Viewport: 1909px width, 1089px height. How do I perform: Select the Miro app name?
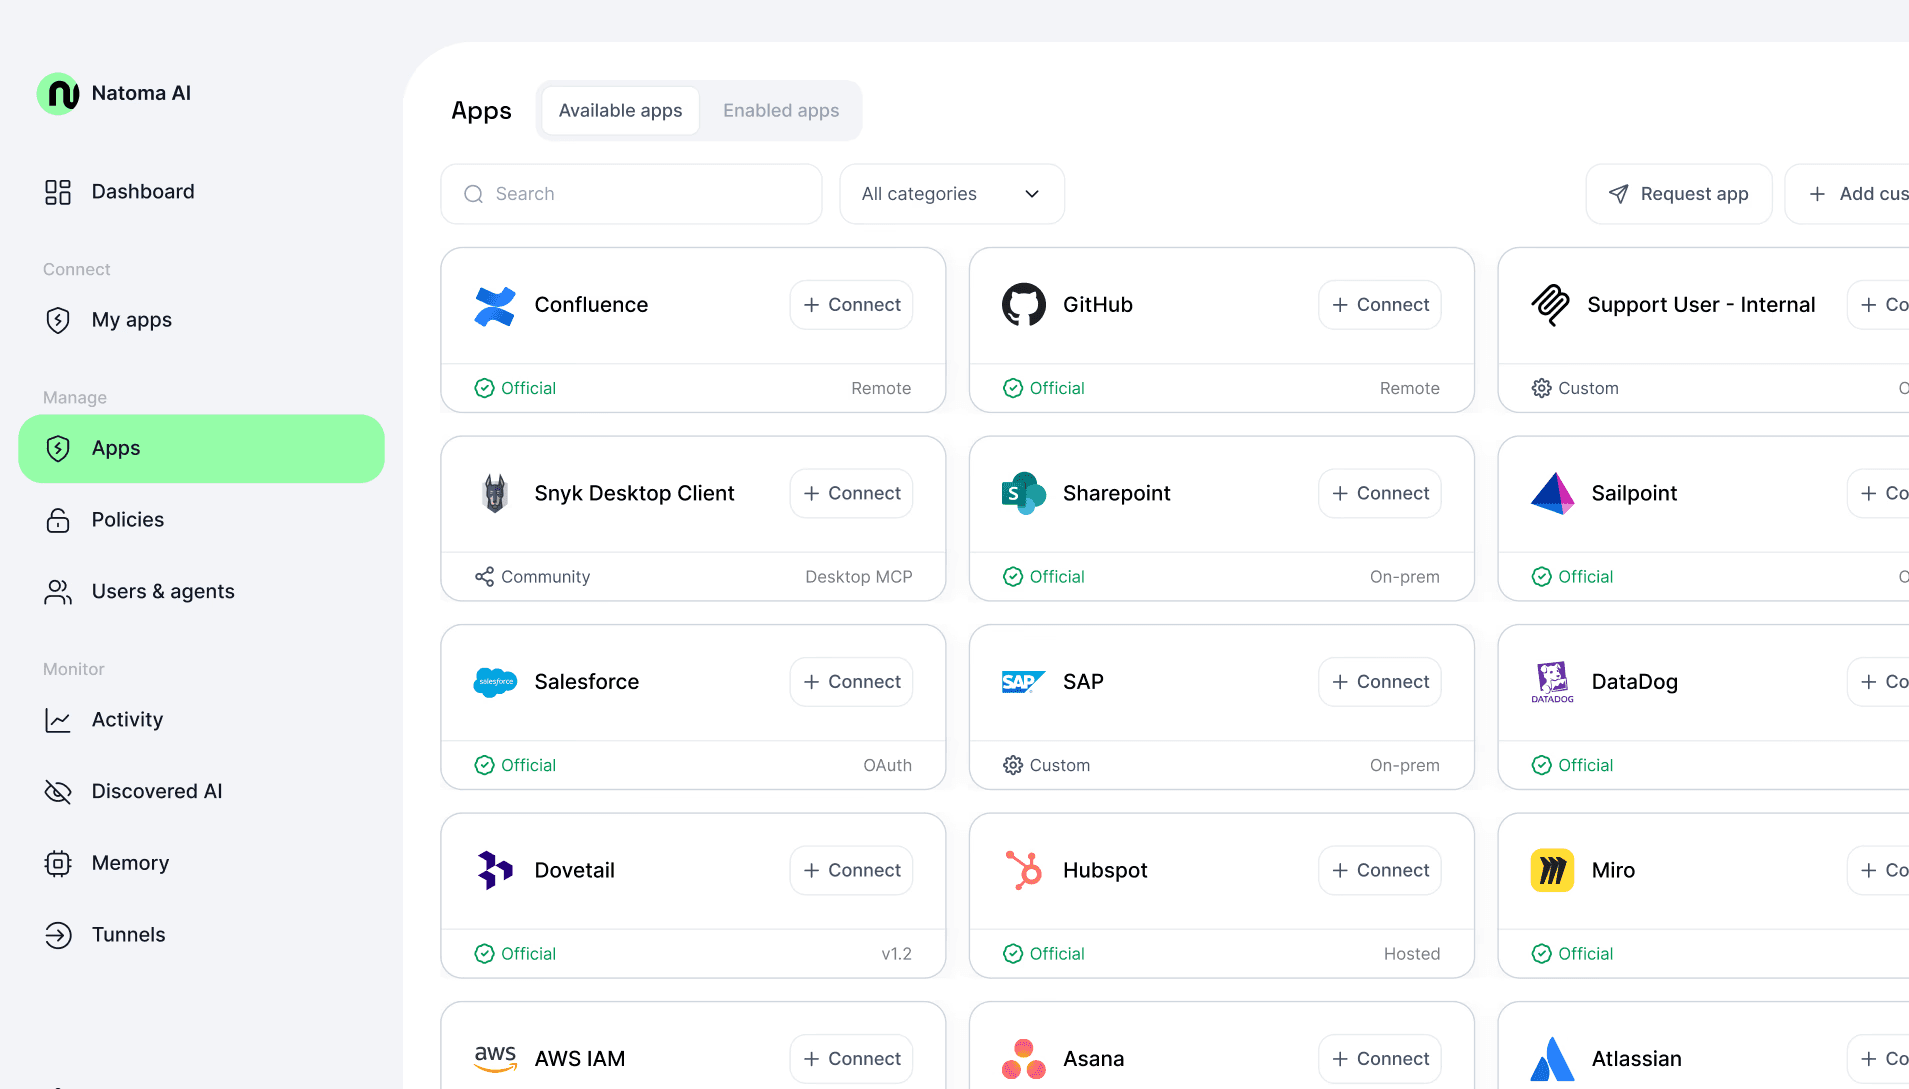tap(1613, 871)
